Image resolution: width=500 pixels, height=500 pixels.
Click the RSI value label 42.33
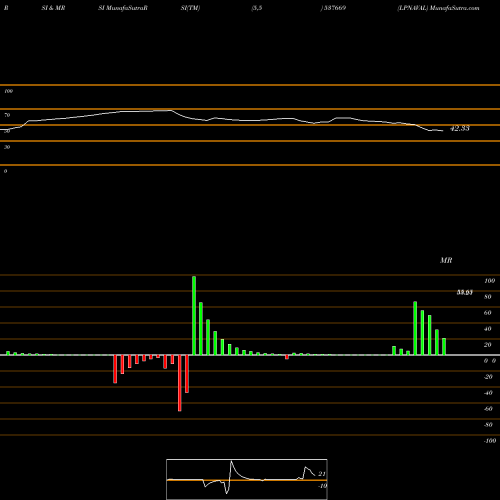pyautogui.click(x=460, y=128)
